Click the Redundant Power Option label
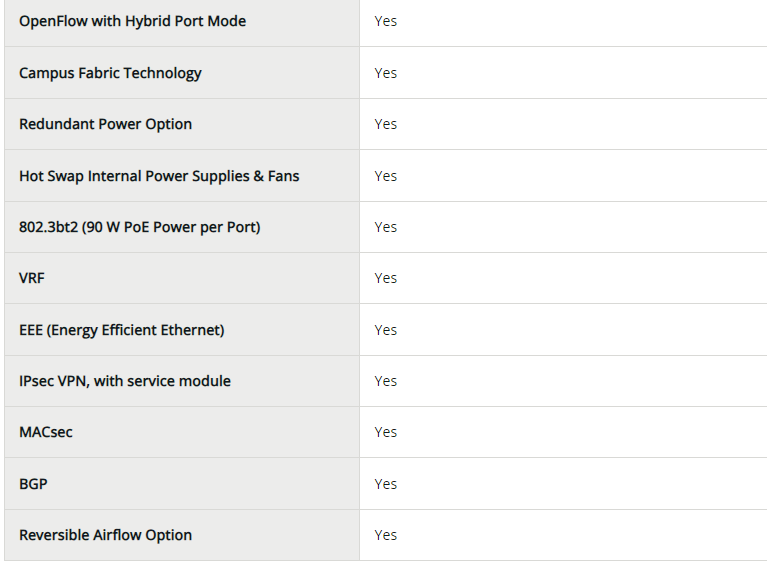Screen dimensions: 767x570 pyautogui.click(x=105, y=124)
